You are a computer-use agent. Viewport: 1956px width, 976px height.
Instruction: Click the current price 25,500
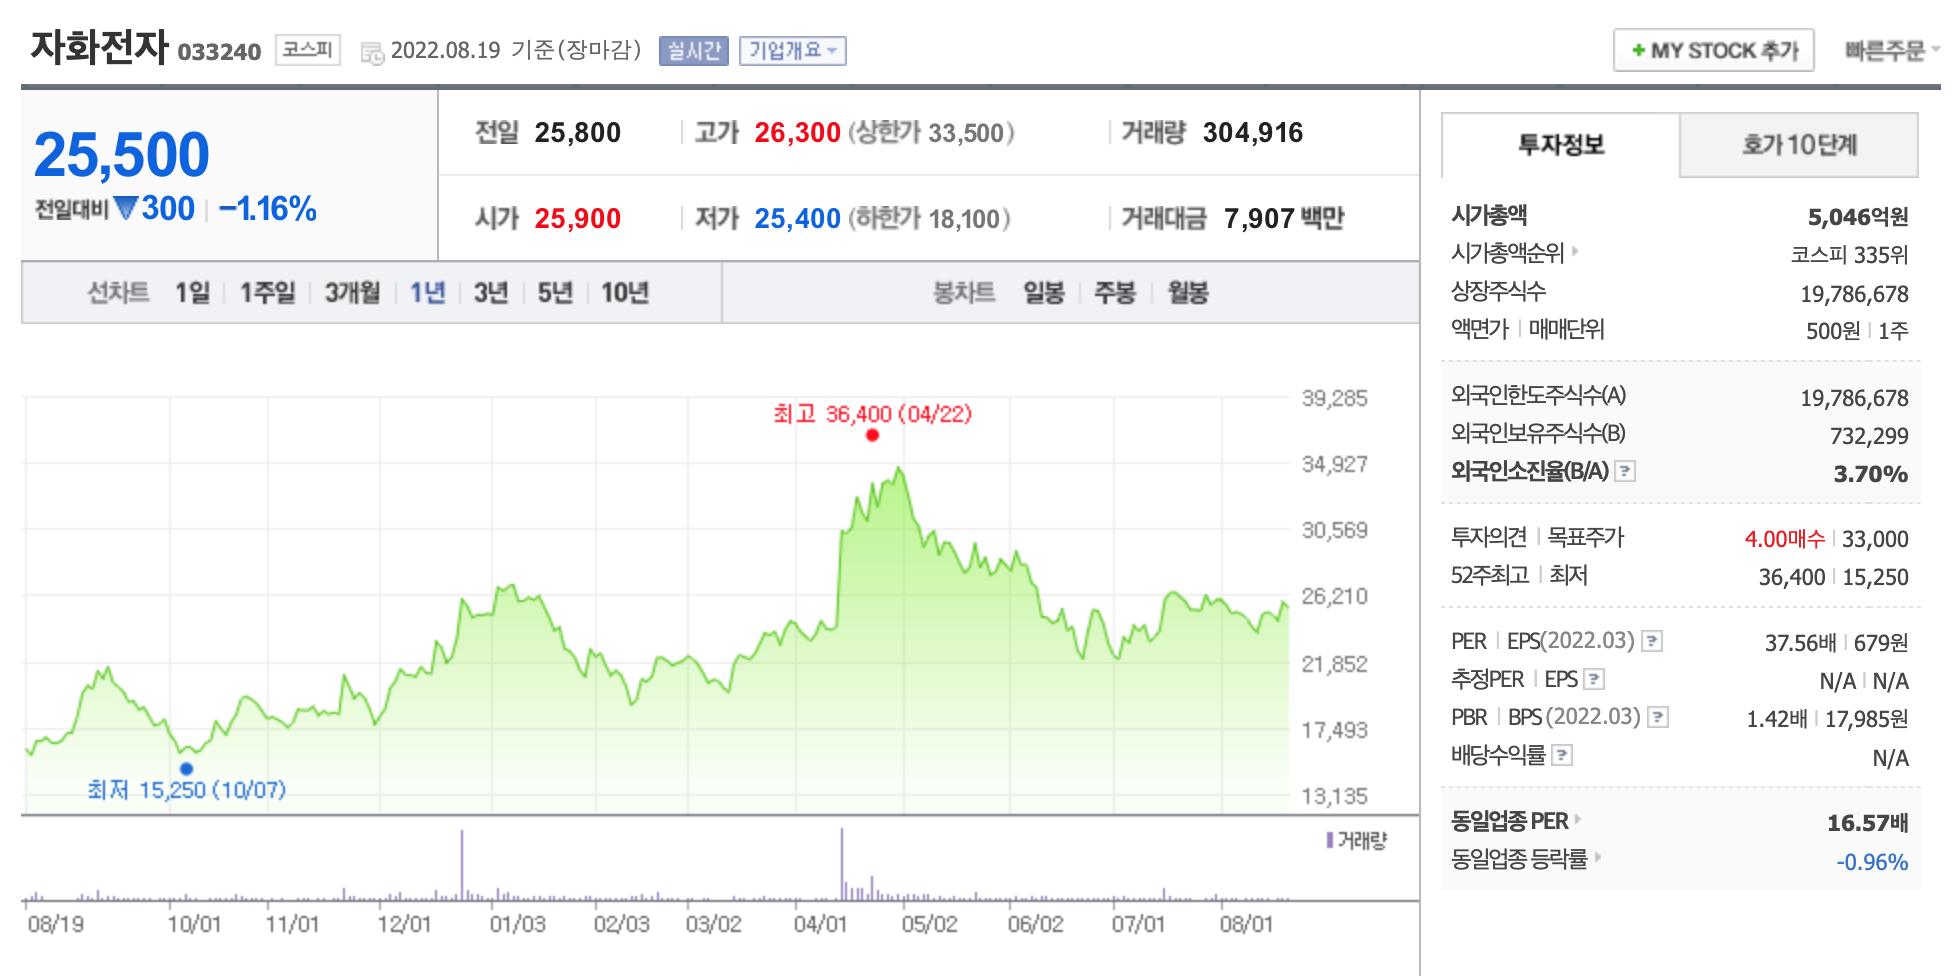(x=122, y=155)
